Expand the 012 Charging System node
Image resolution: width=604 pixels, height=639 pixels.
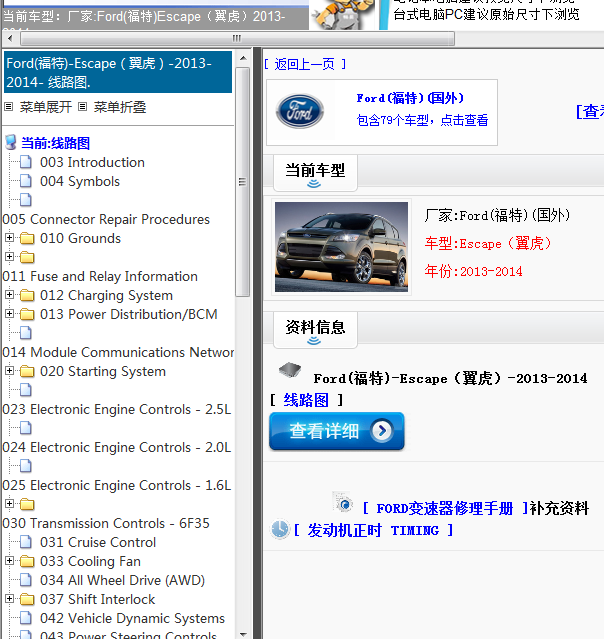coord(9,295)
